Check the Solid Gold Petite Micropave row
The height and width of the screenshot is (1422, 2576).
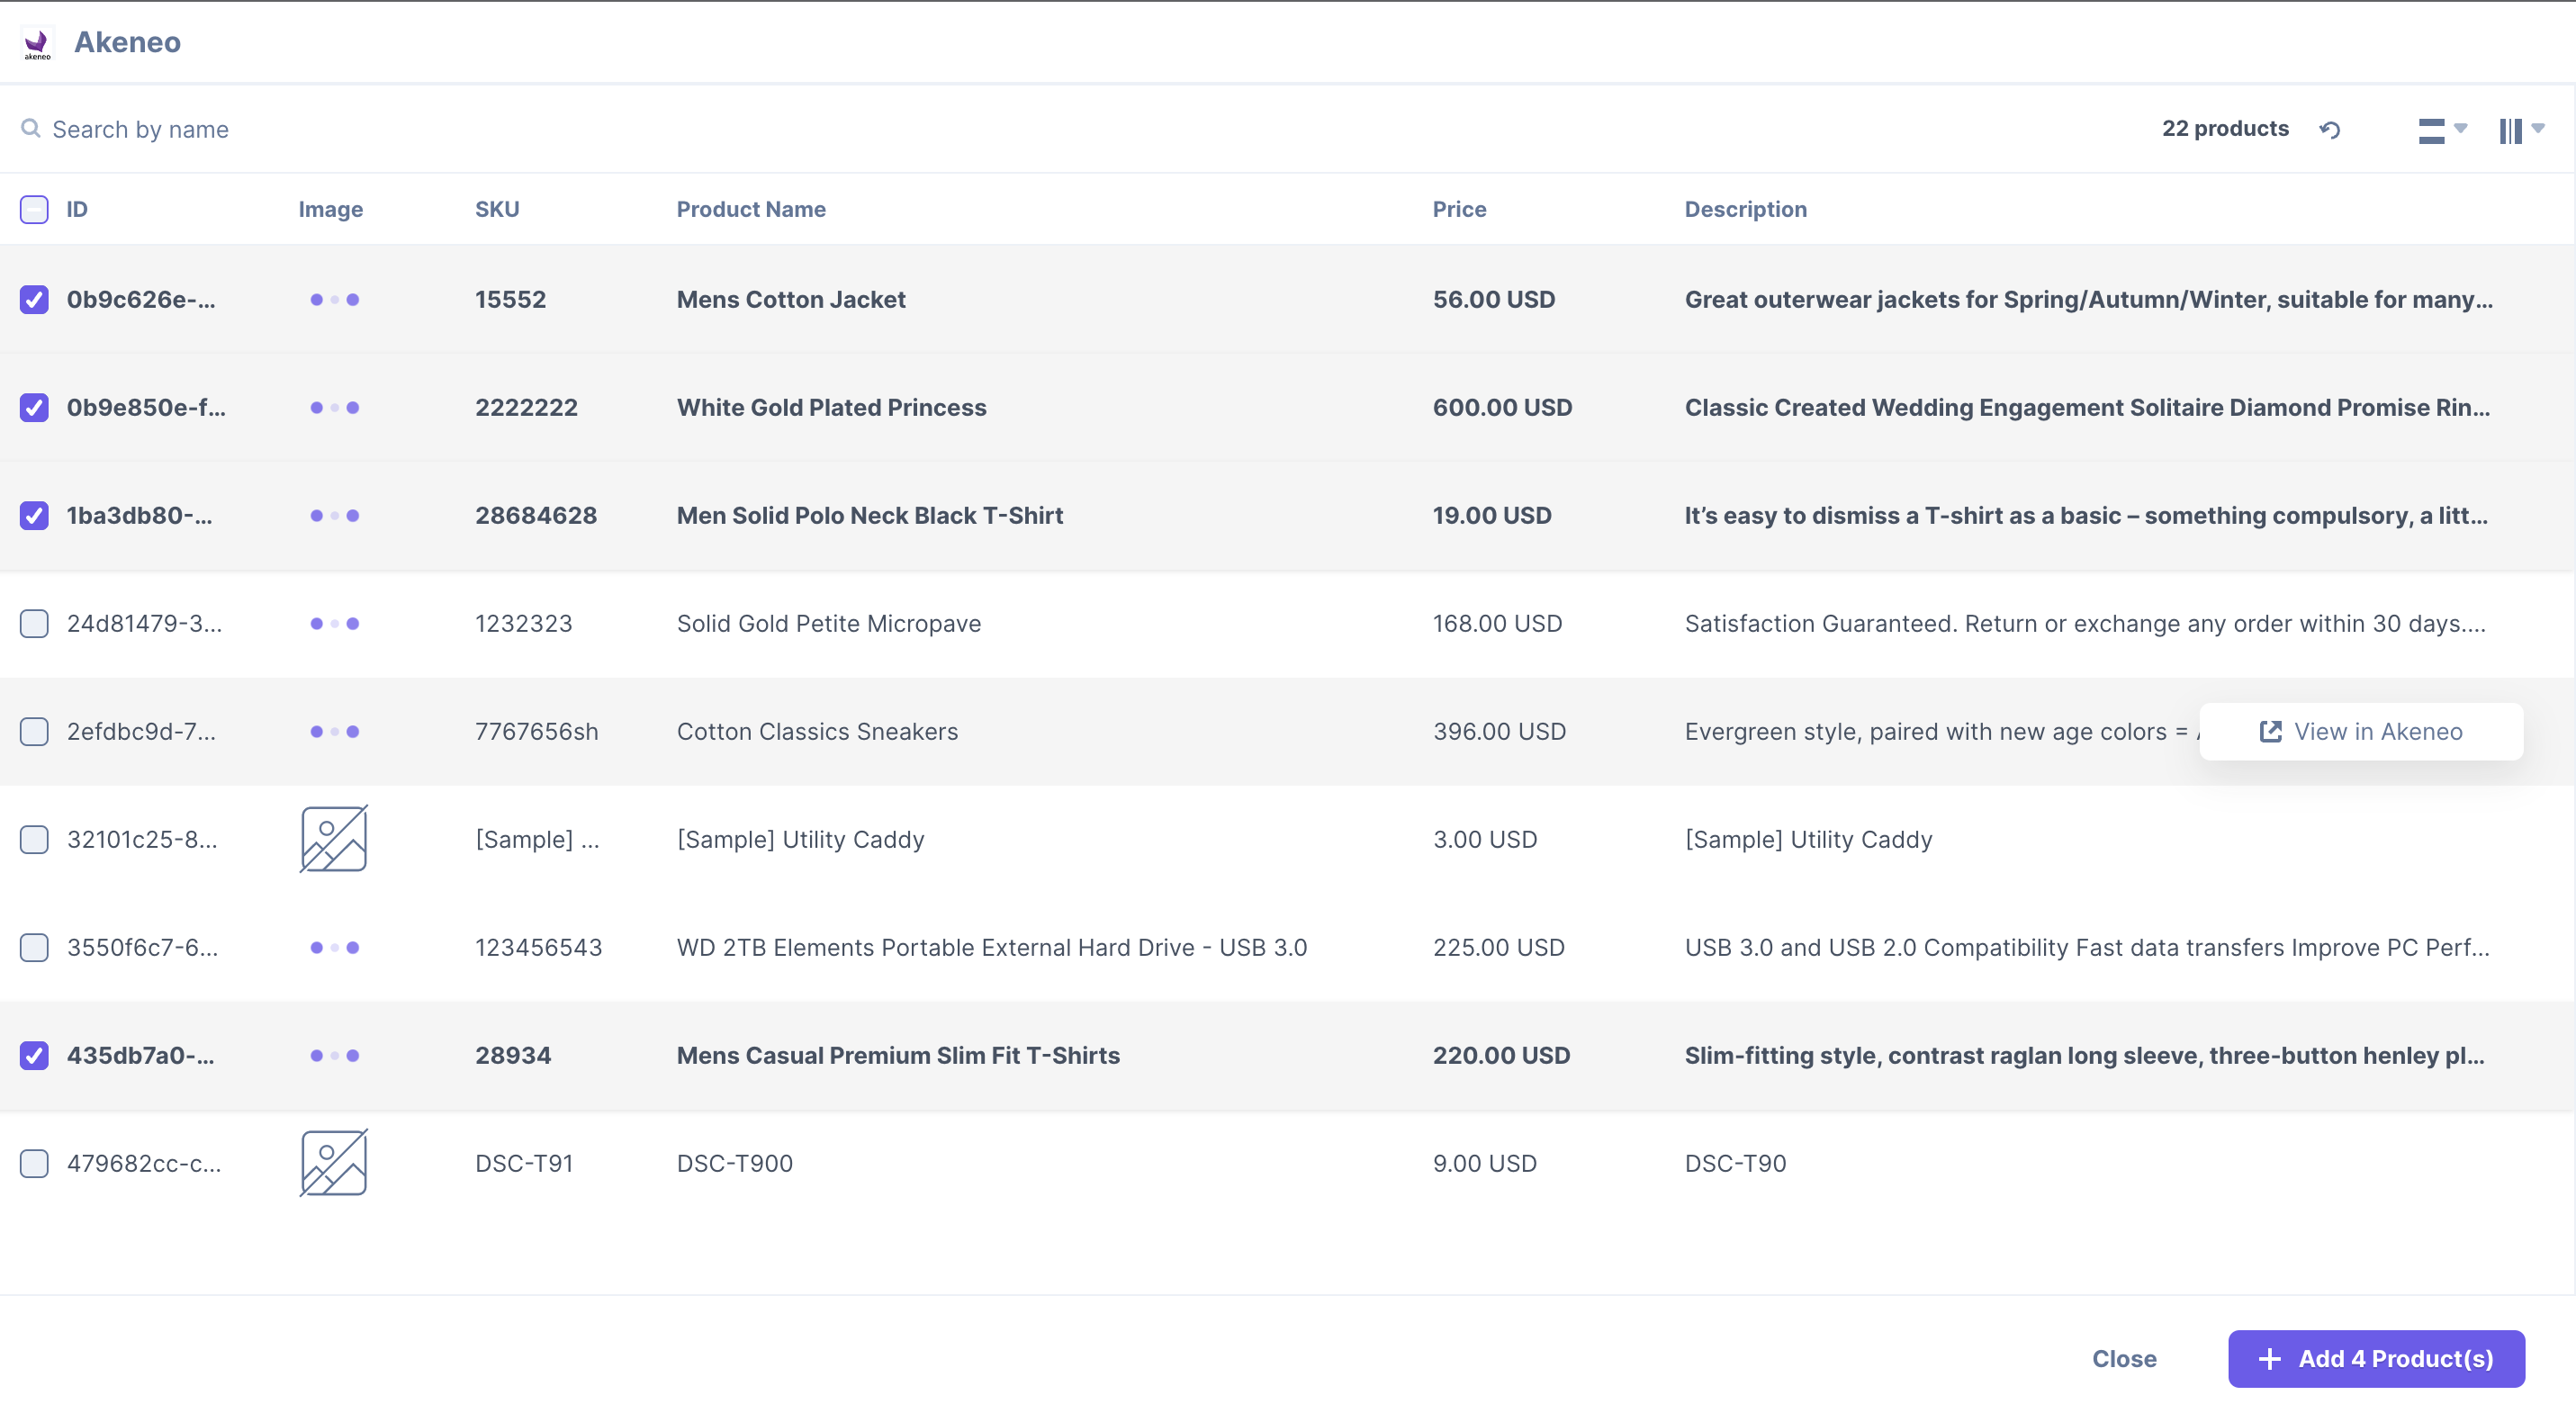(x=34, y=623)
